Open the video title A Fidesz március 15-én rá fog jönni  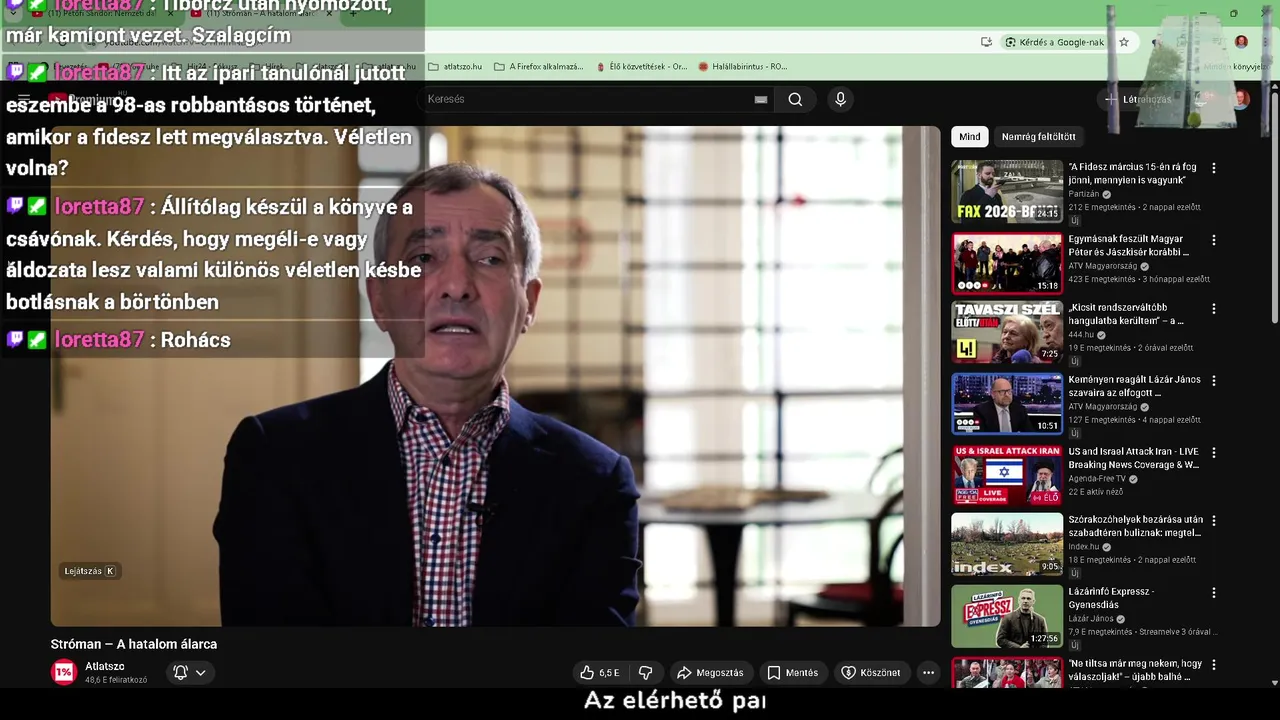click(x=1132, y=174)
